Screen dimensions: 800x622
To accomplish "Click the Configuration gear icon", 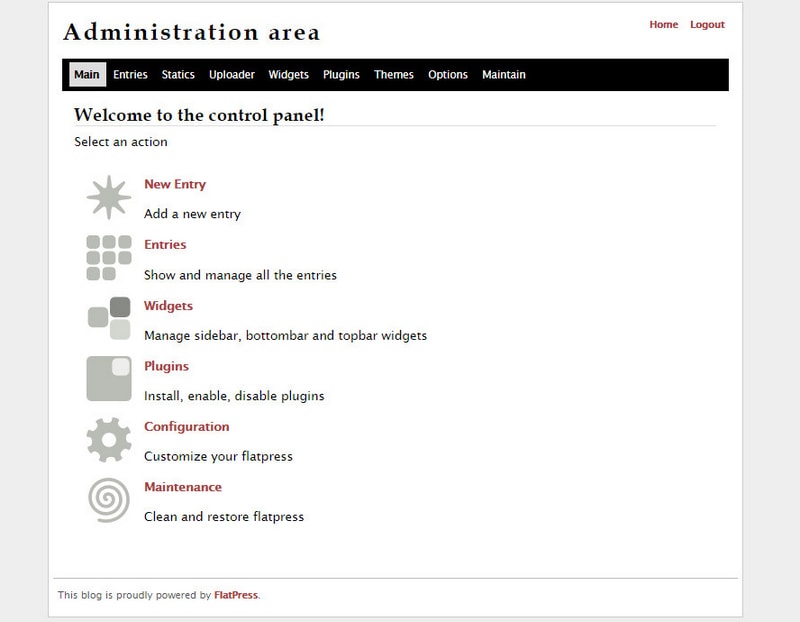I will tap(109, 439).
